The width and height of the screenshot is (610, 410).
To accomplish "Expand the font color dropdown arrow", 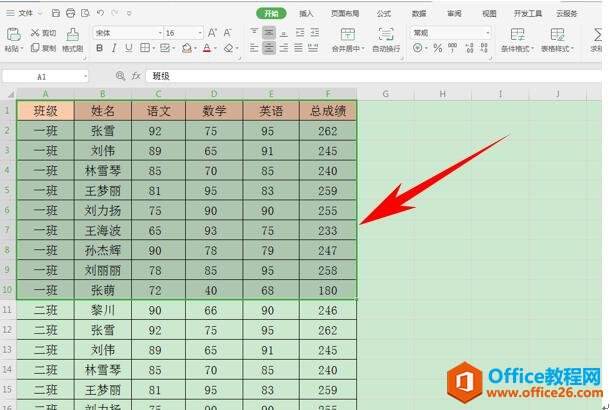I will tap(215, 49).
